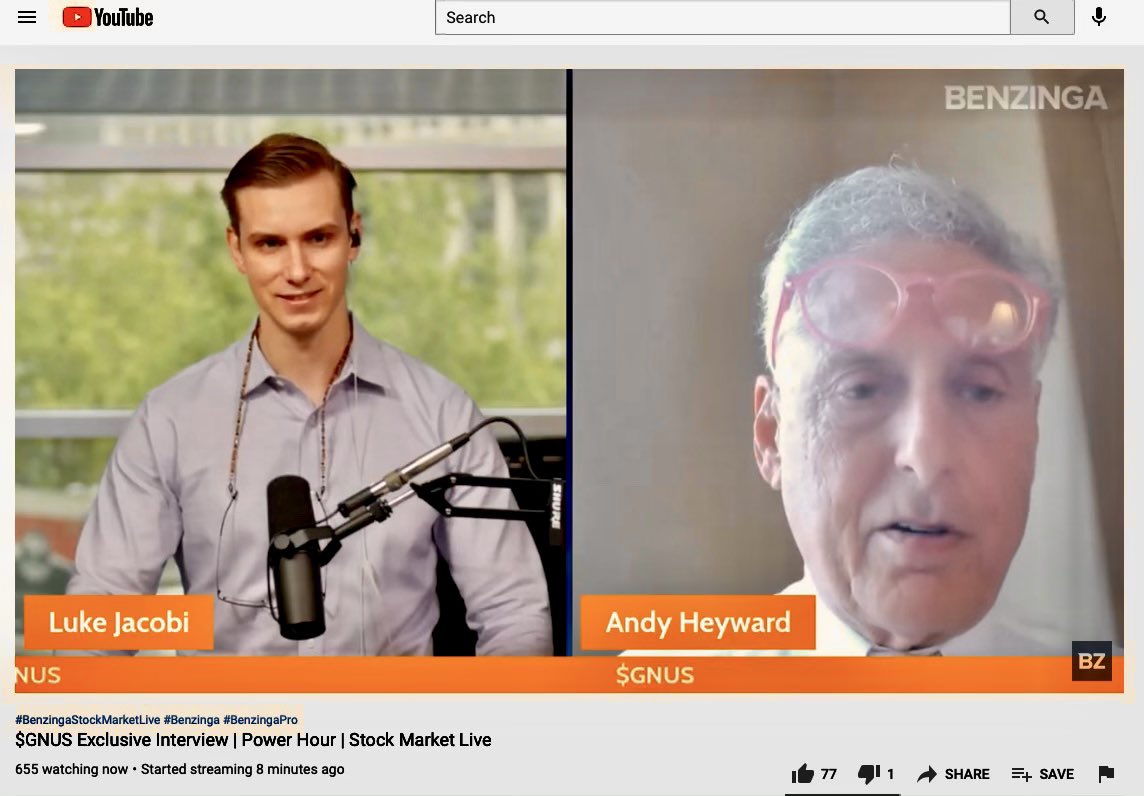Open the #BenzingaPro hashtag link
Image resolution: width=1144 pixels, height=796 pixels.
pos(260,719)
